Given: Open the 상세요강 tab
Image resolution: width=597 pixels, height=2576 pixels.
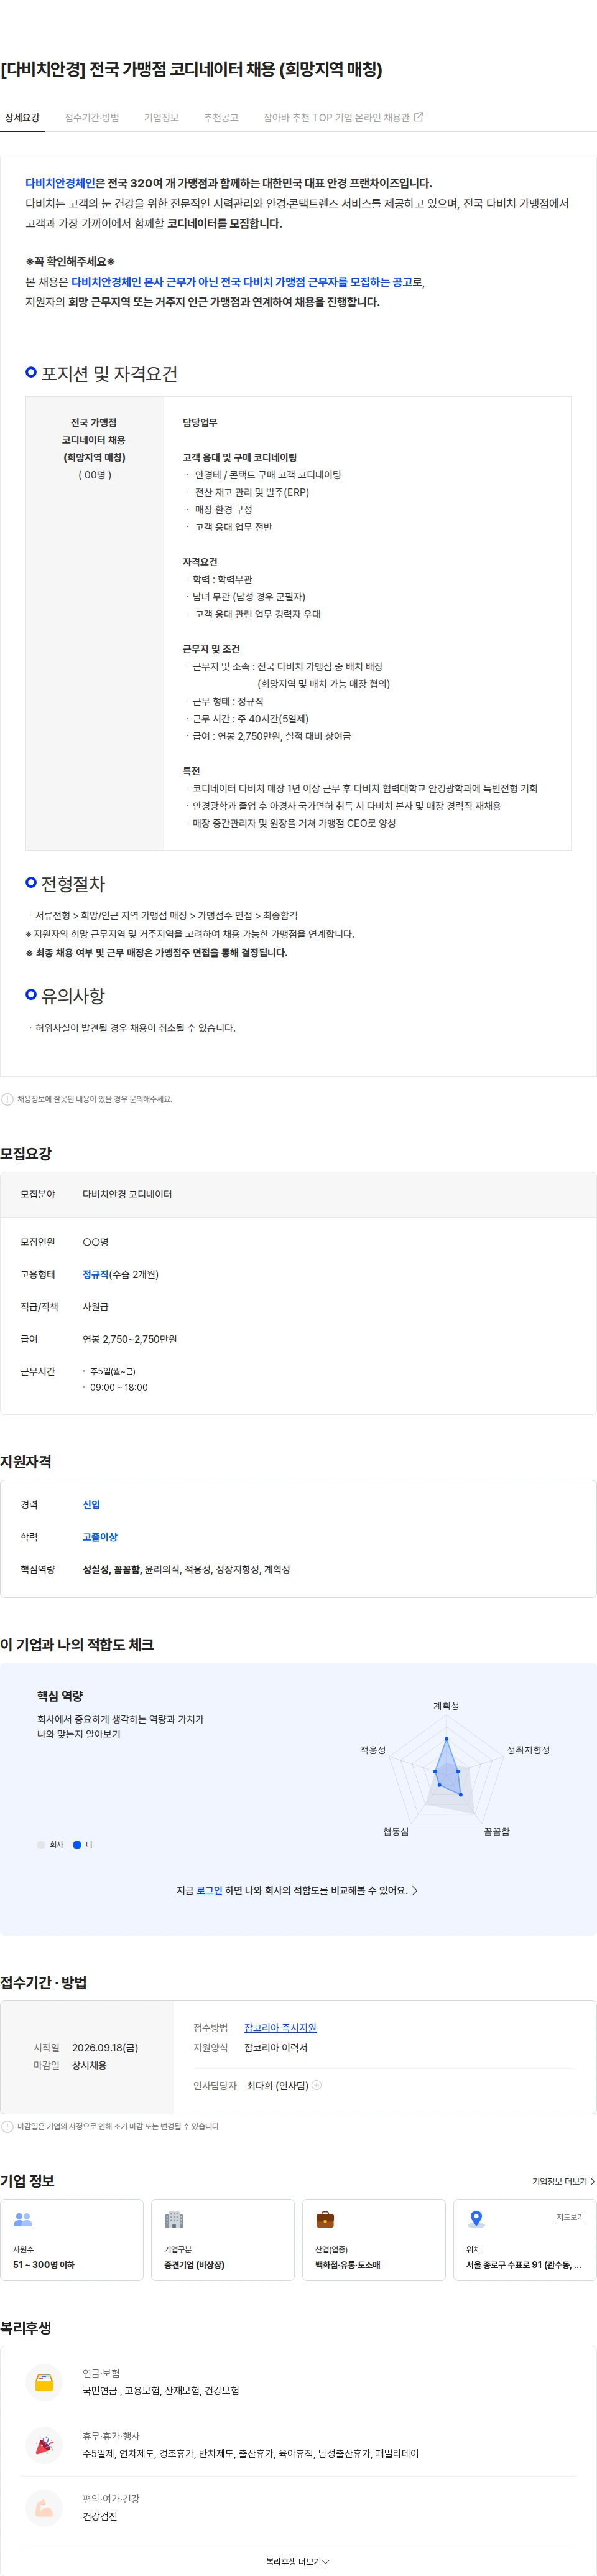Looking at the screenshot, I should pos(22,118).
